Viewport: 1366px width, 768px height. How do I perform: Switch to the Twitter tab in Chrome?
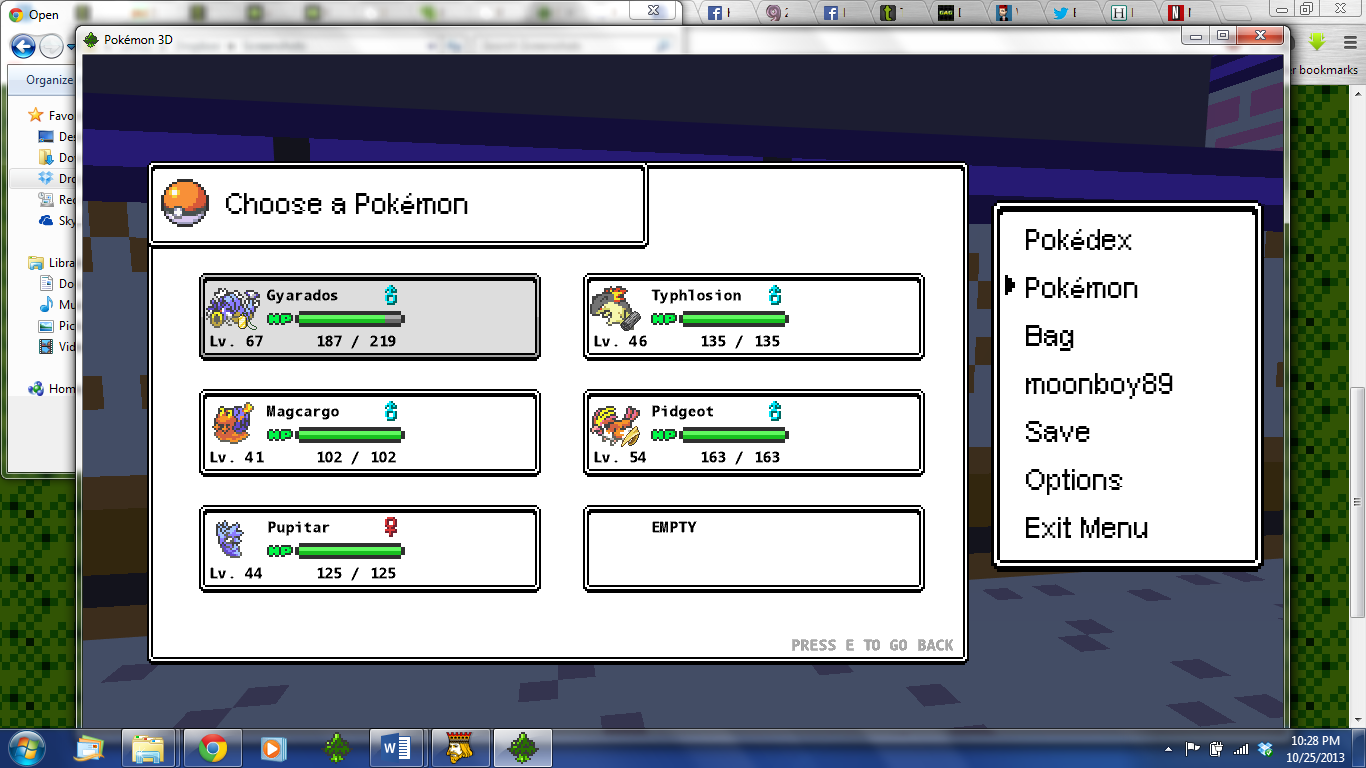coord(1073,13)
